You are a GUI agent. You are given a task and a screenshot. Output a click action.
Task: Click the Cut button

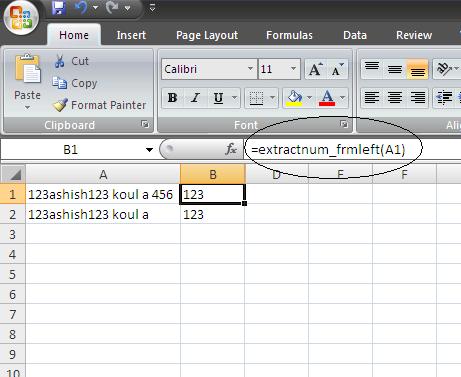coord(71,61)
